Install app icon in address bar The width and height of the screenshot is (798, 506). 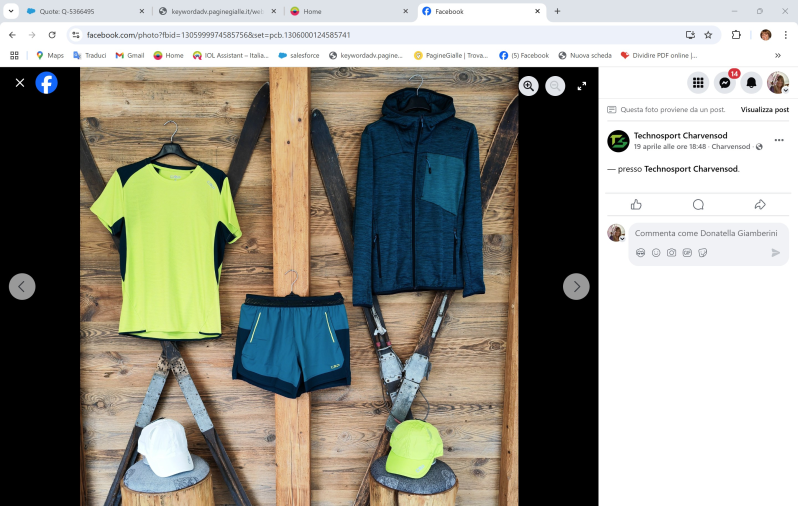pos(690,35)
